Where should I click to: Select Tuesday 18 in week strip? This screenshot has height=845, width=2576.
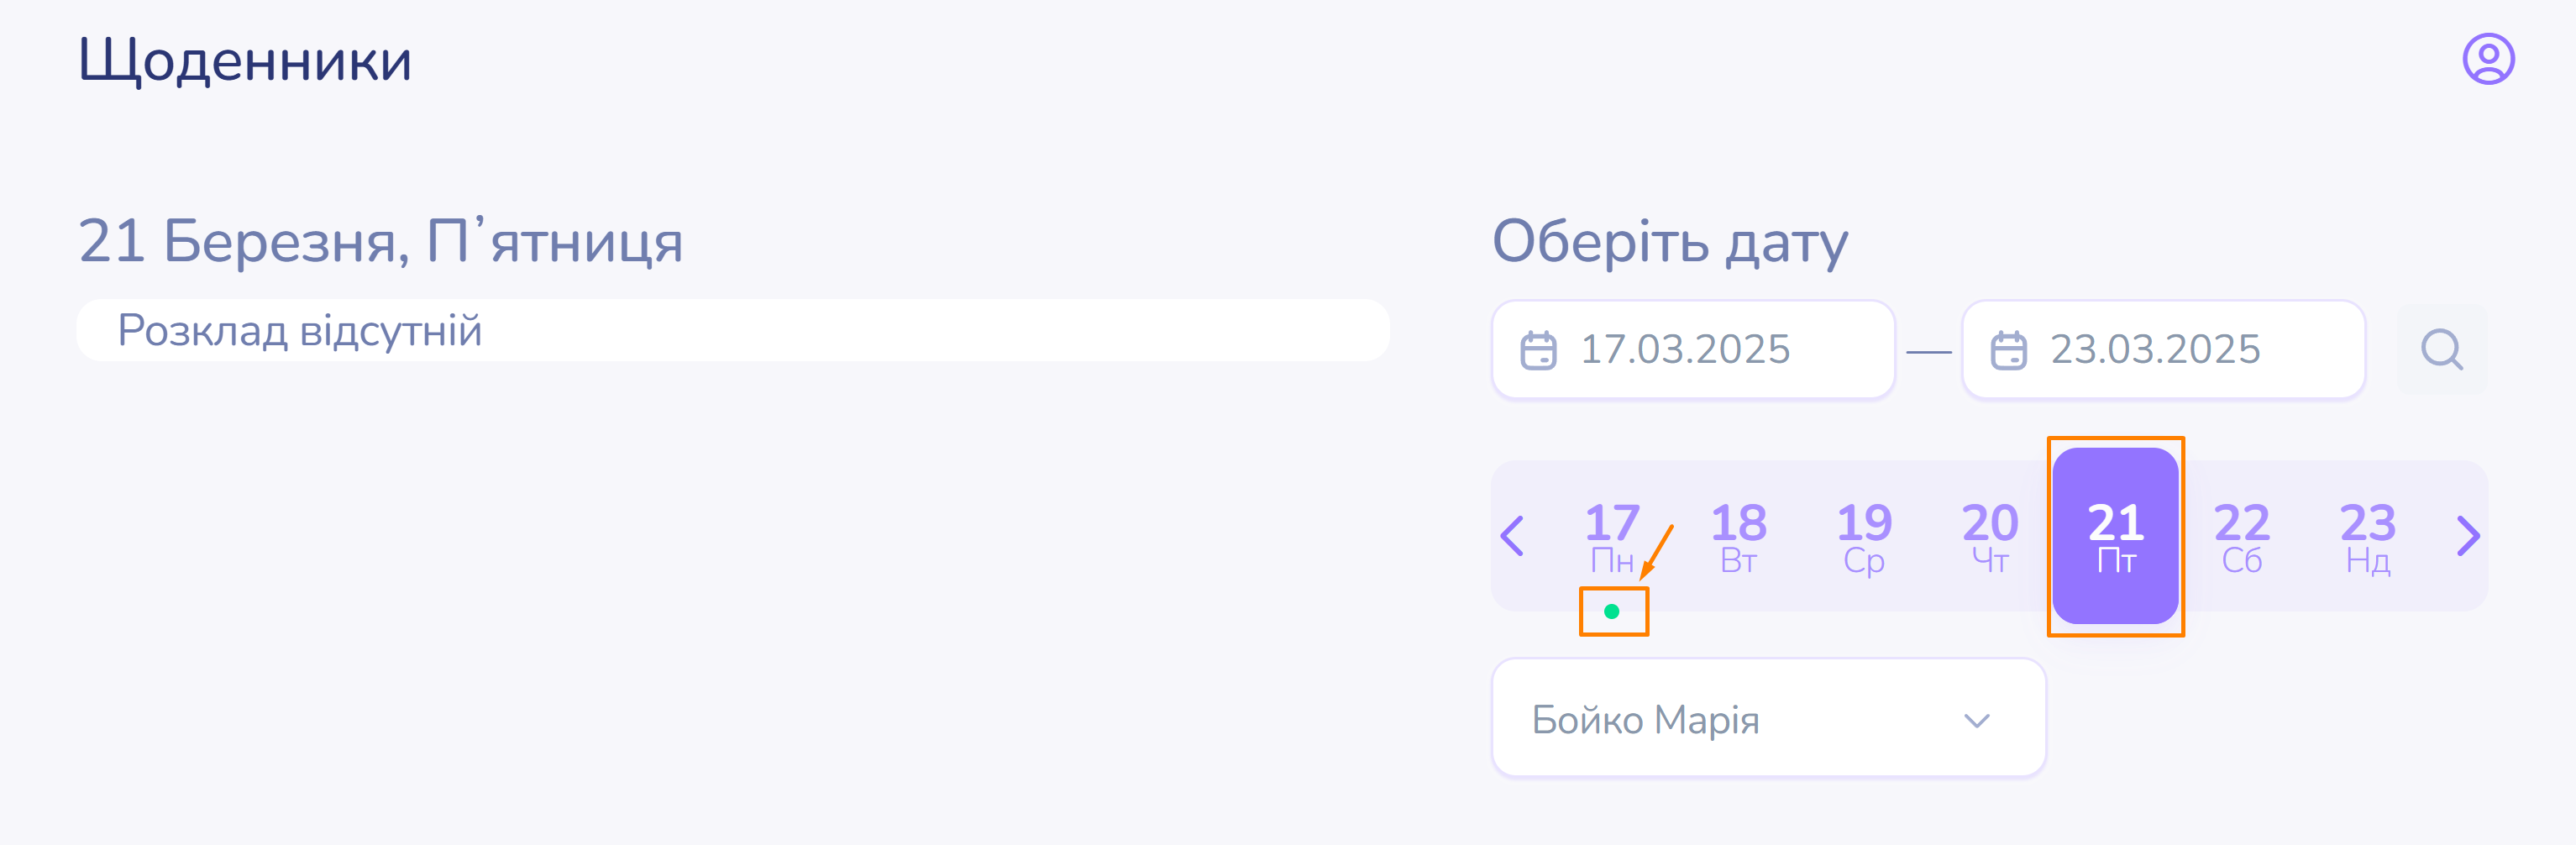1738,537
